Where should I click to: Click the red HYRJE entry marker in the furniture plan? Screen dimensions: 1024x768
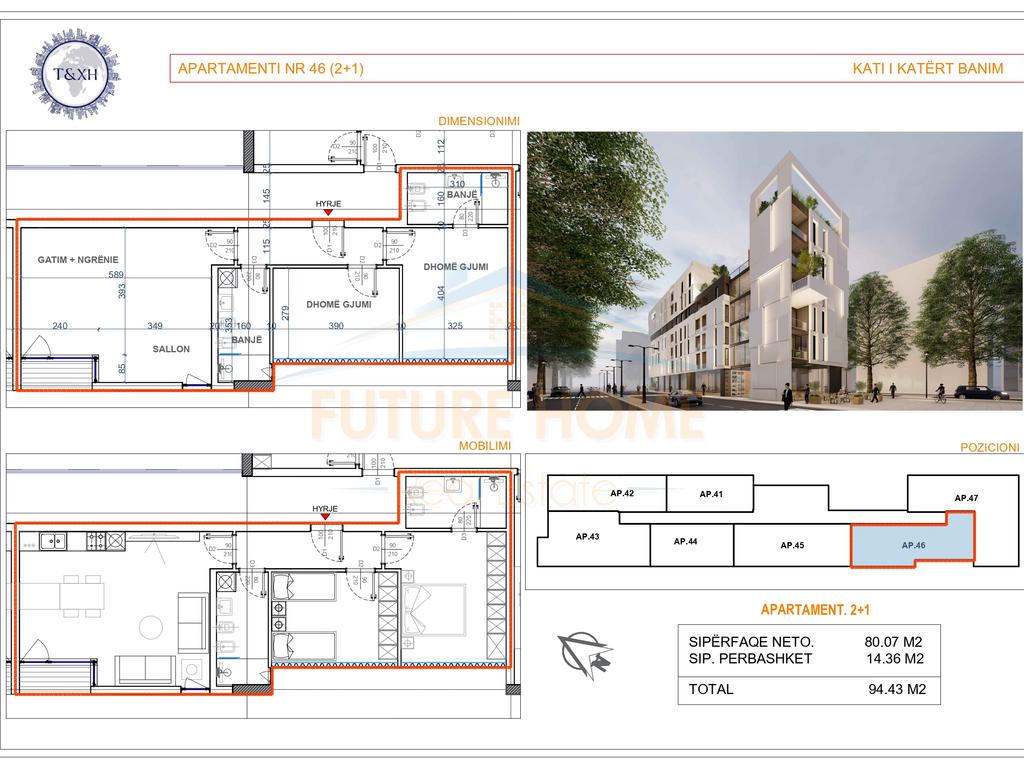327,518
